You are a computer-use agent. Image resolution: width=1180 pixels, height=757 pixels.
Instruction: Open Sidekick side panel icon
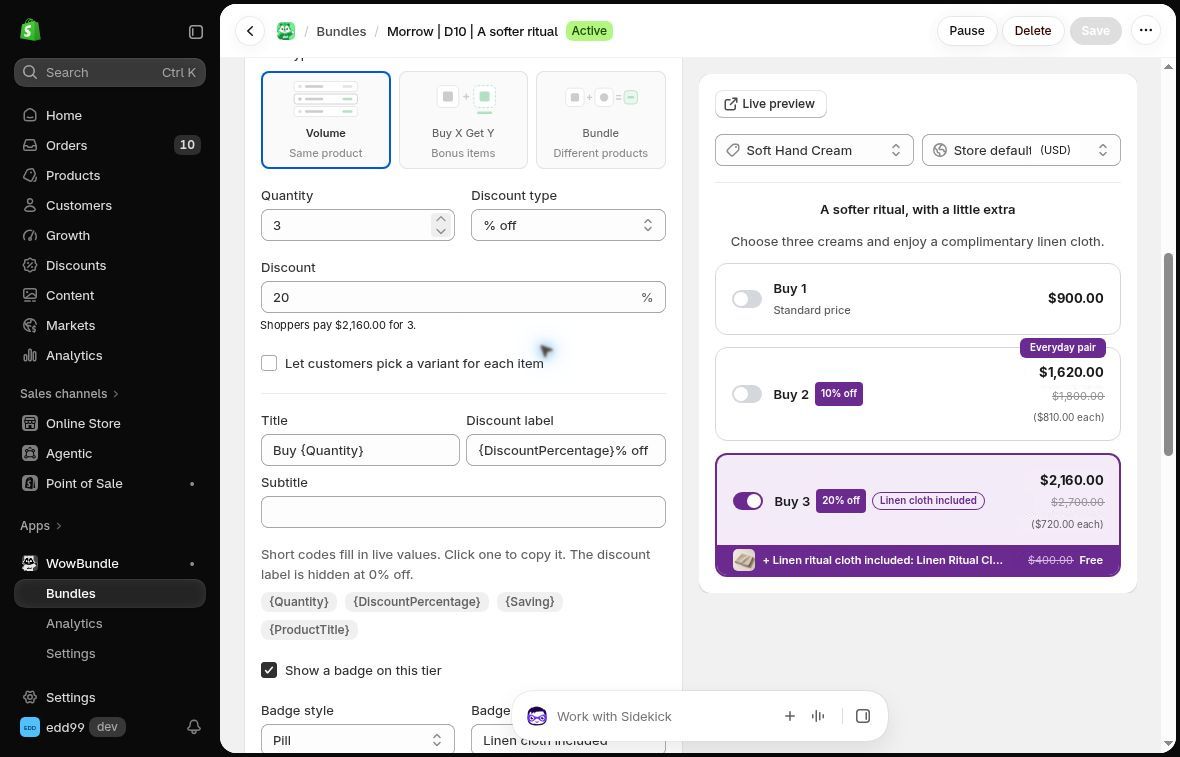[862, 716]
